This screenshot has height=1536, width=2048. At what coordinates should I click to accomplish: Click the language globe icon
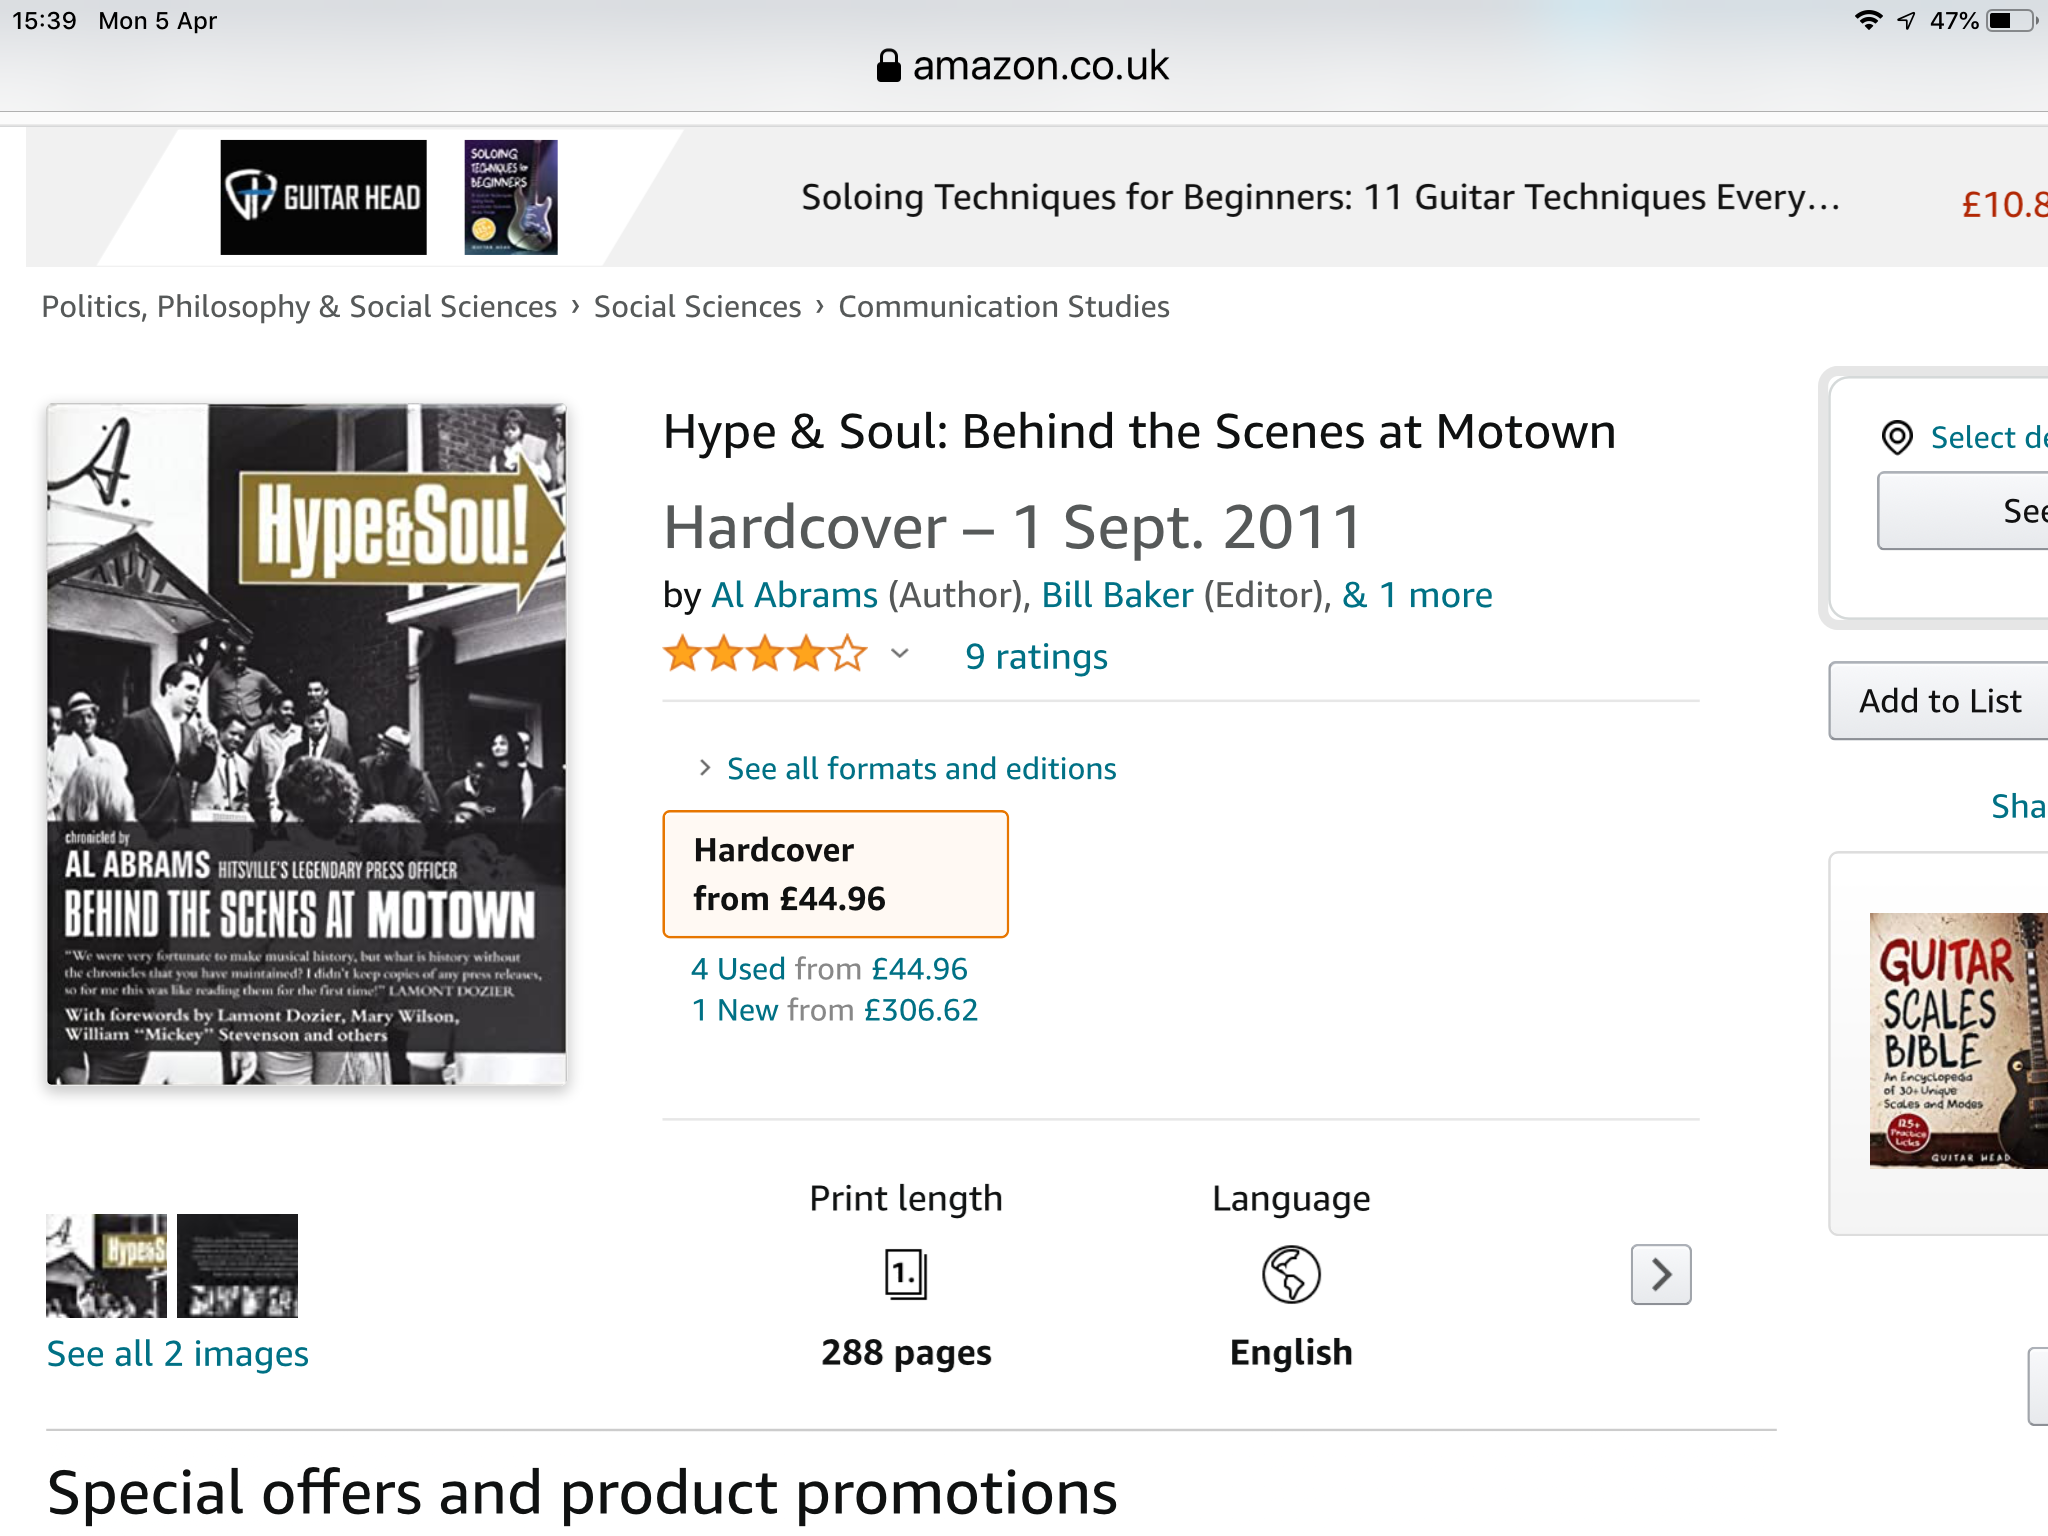point(1291,1274)
